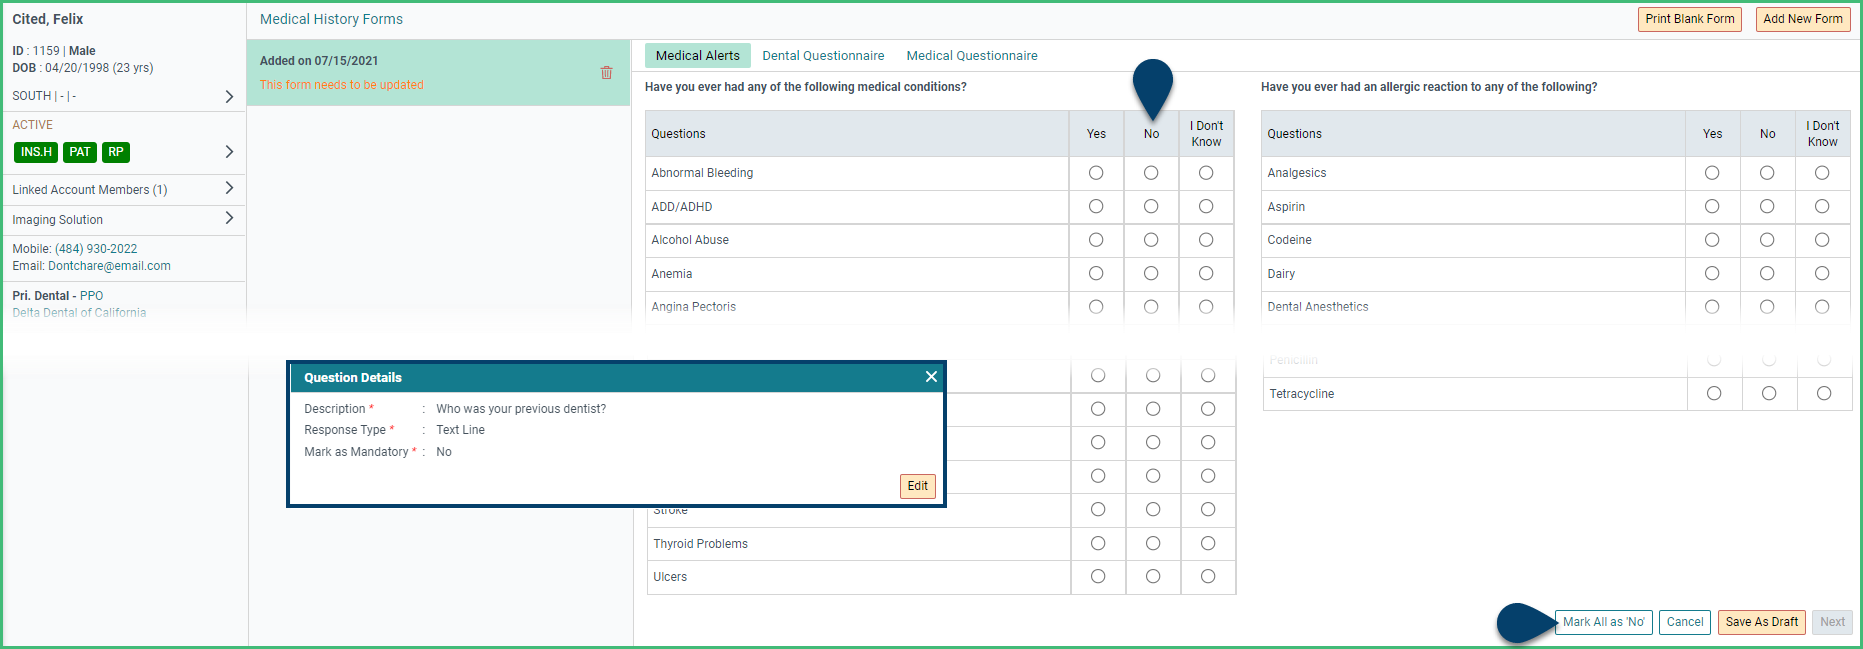Click email Dontchare@email.com

click(x=109, y=266)
